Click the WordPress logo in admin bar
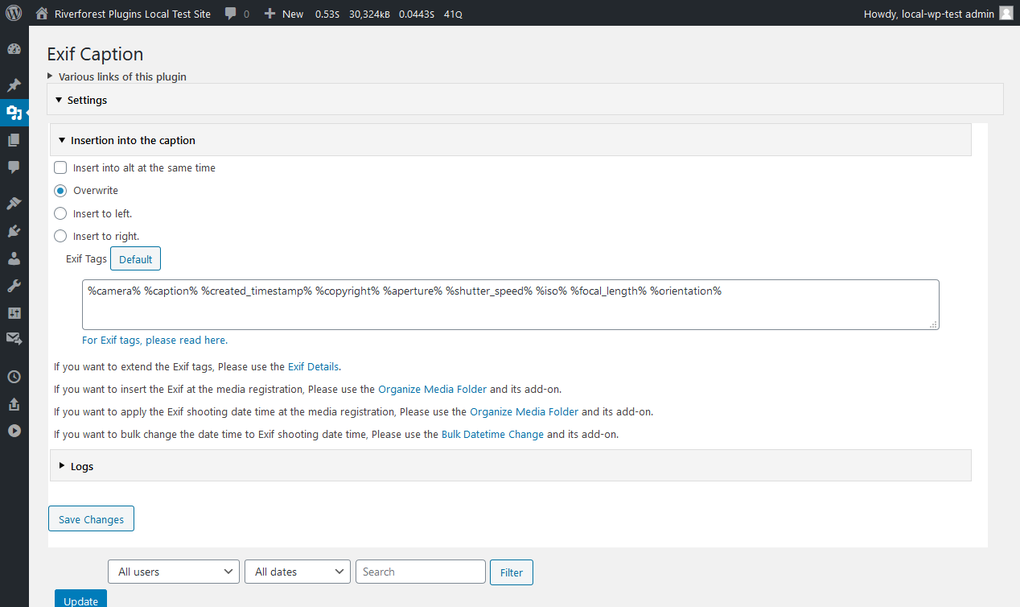This screenshot has height=607, width=1020. (x=13, y=14)
